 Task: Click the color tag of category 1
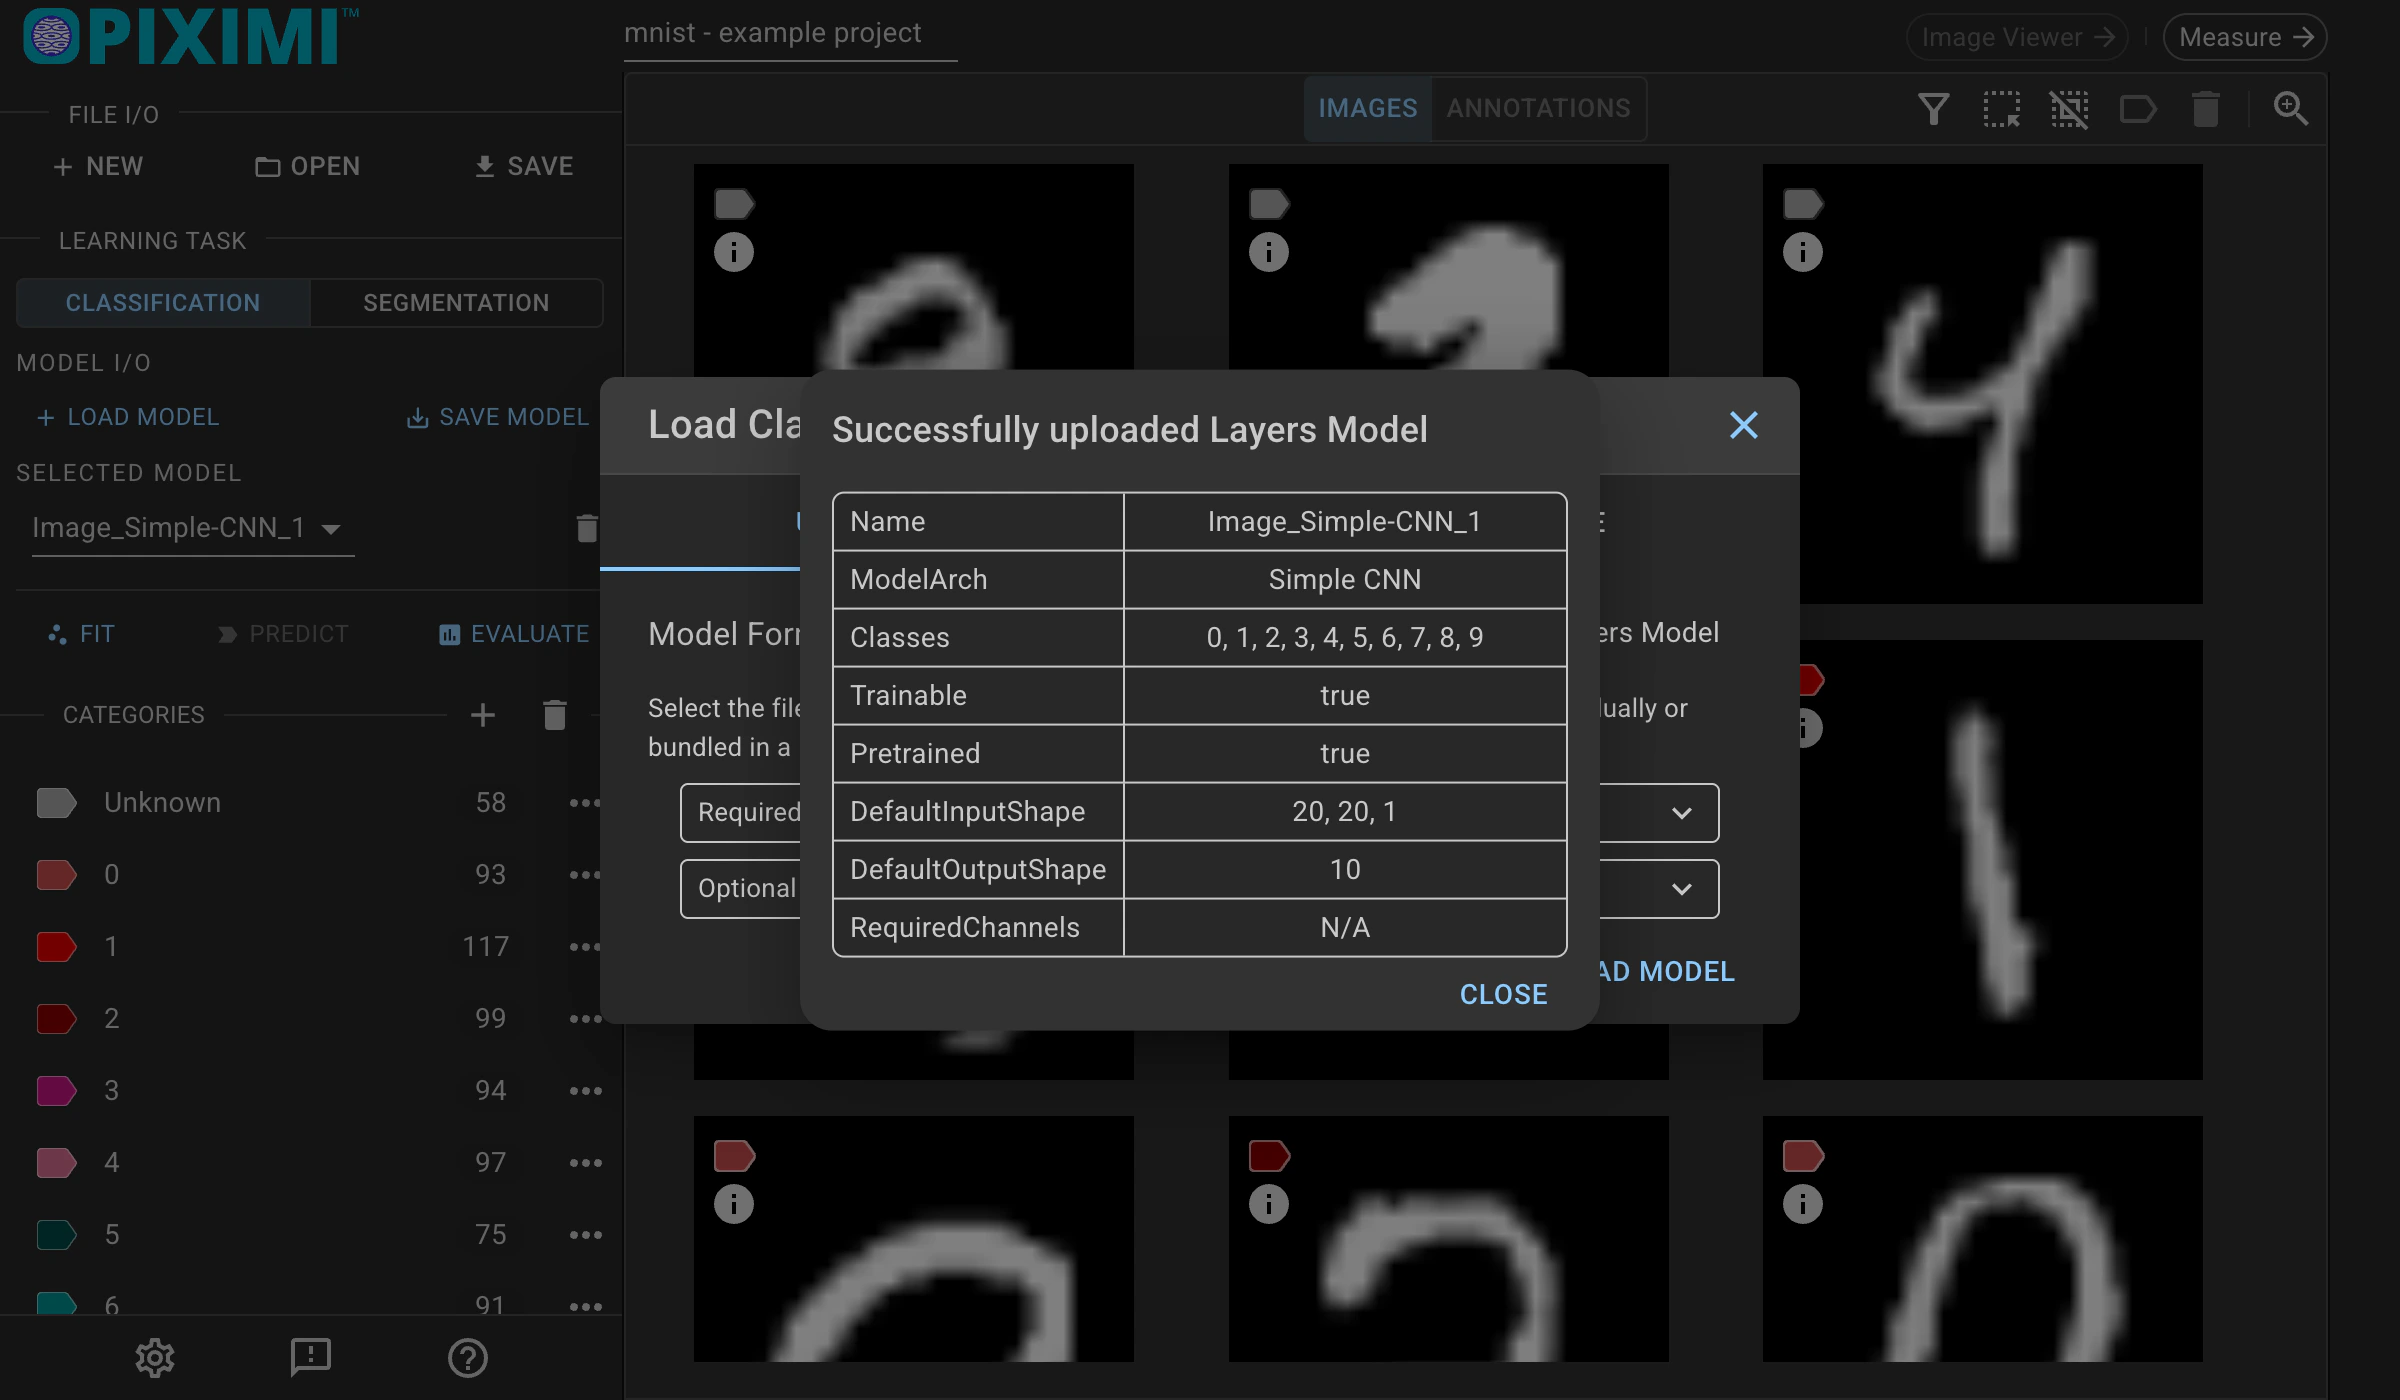[56, 946]
